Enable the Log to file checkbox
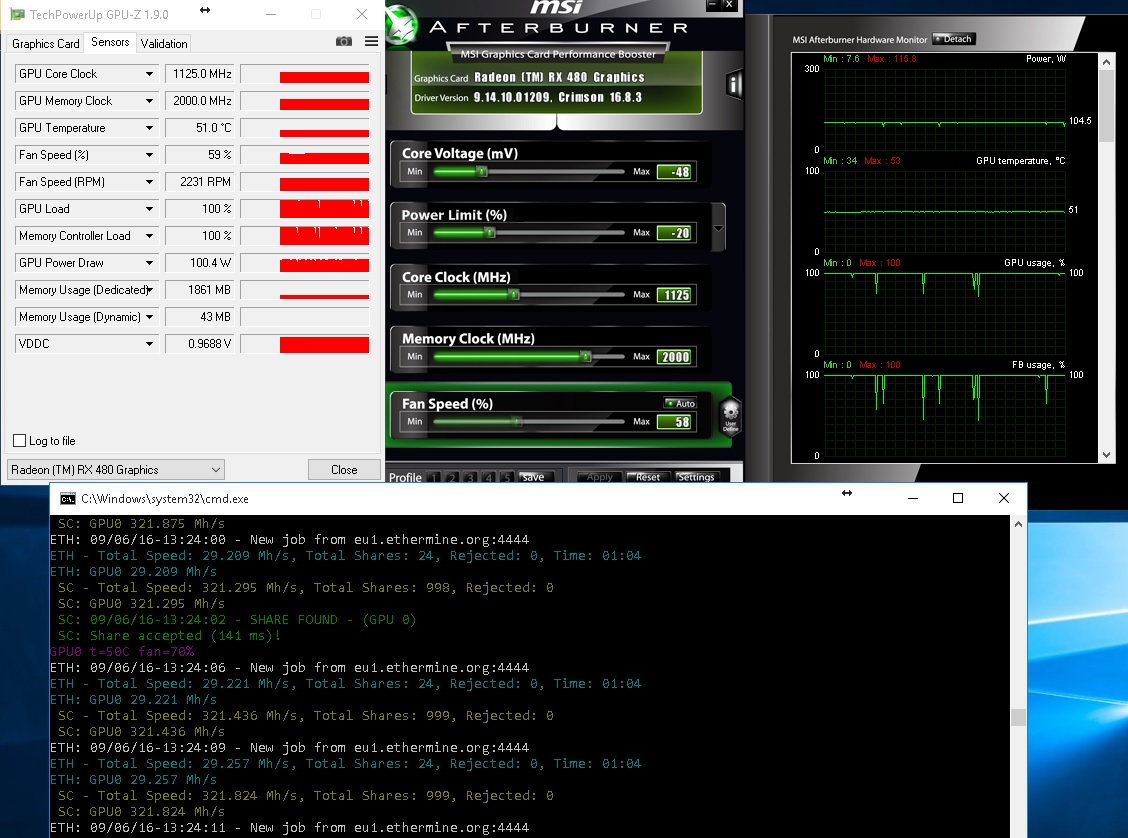1128x838 pixels. 19,441
